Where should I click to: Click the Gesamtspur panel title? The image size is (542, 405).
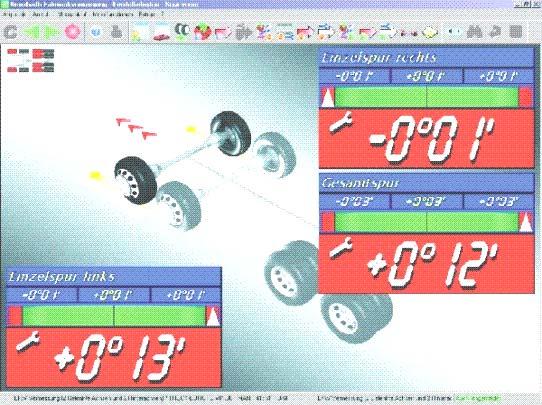(360, 183)
